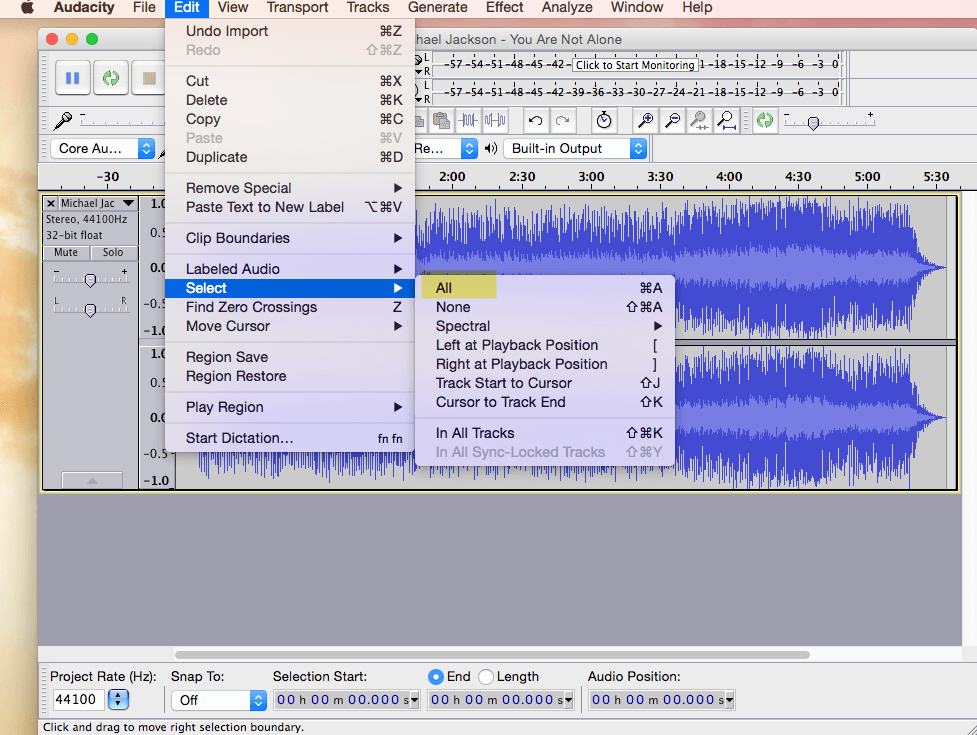
Task: Click the Project Rate 44100 input field
Action: [x=77, y=700]
